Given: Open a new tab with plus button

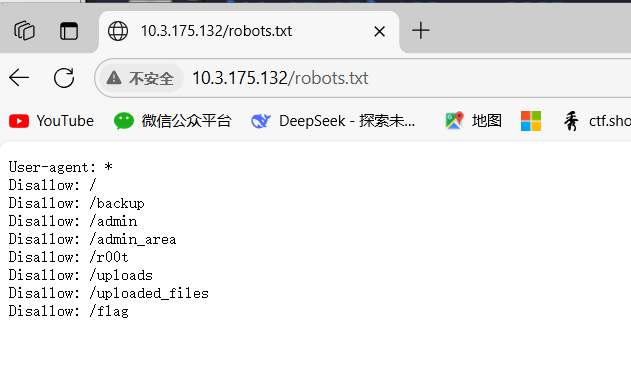Looking at the screenshot, I should (x=421, y=31).
